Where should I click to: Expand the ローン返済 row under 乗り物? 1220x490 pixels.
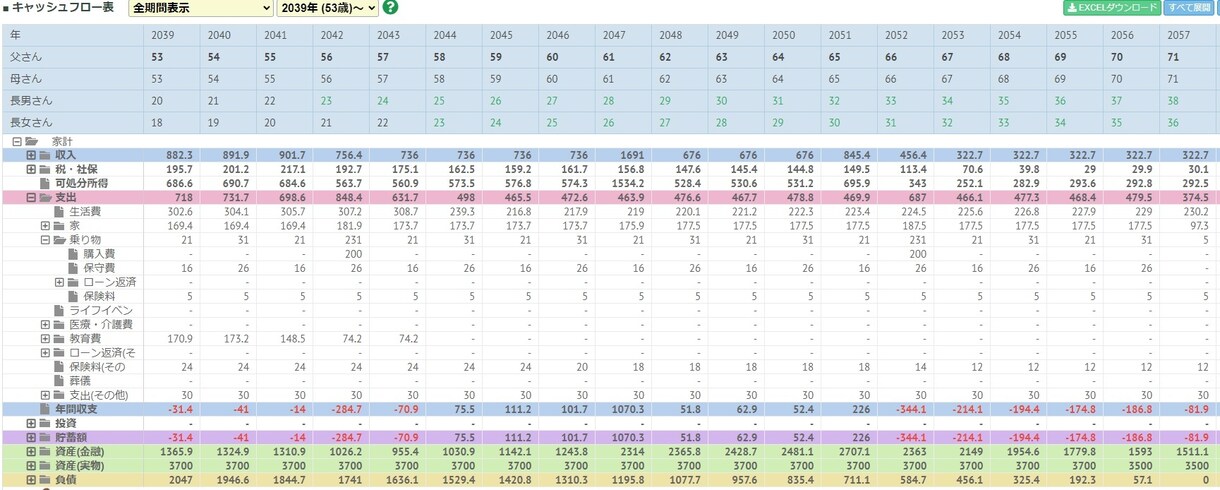click(x=59, y=282)
